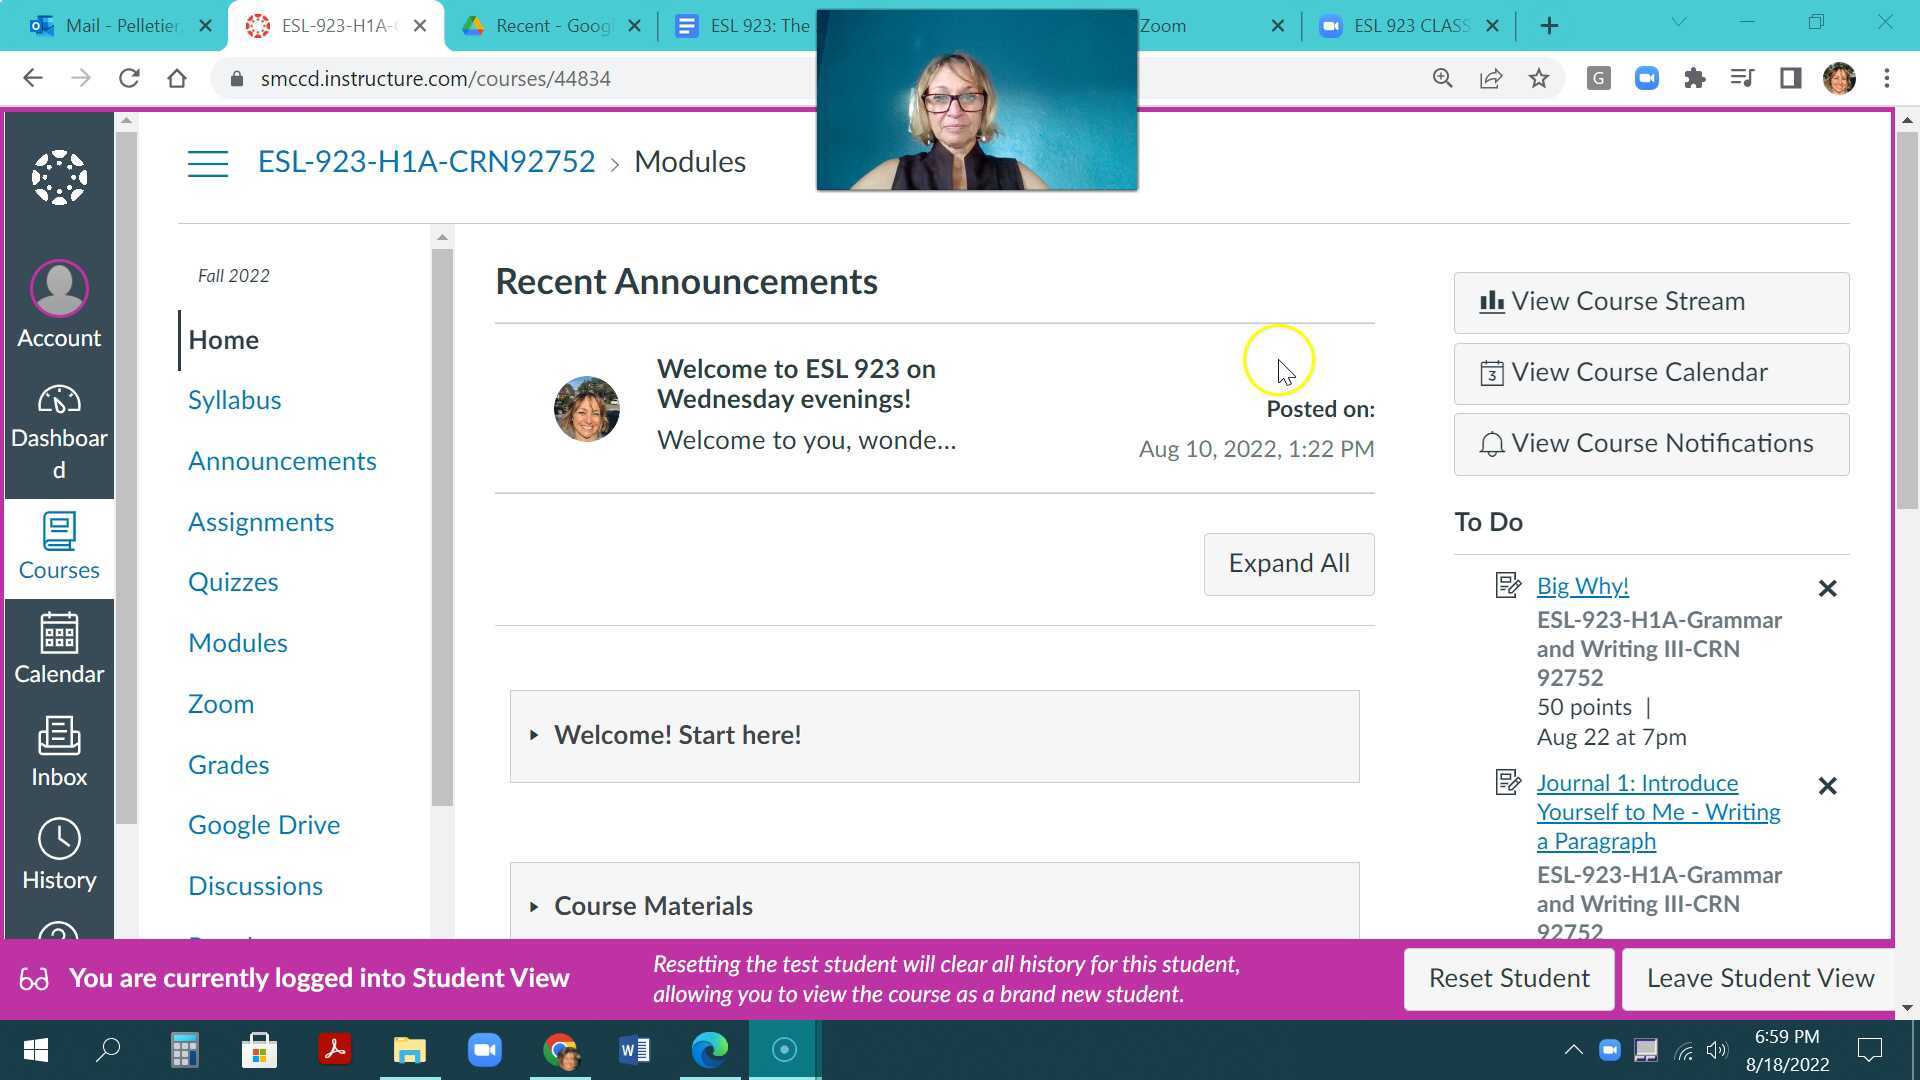Click the bar chart icon on View Course Stream
The image size is (1920, 1080).
[1492, 301]
